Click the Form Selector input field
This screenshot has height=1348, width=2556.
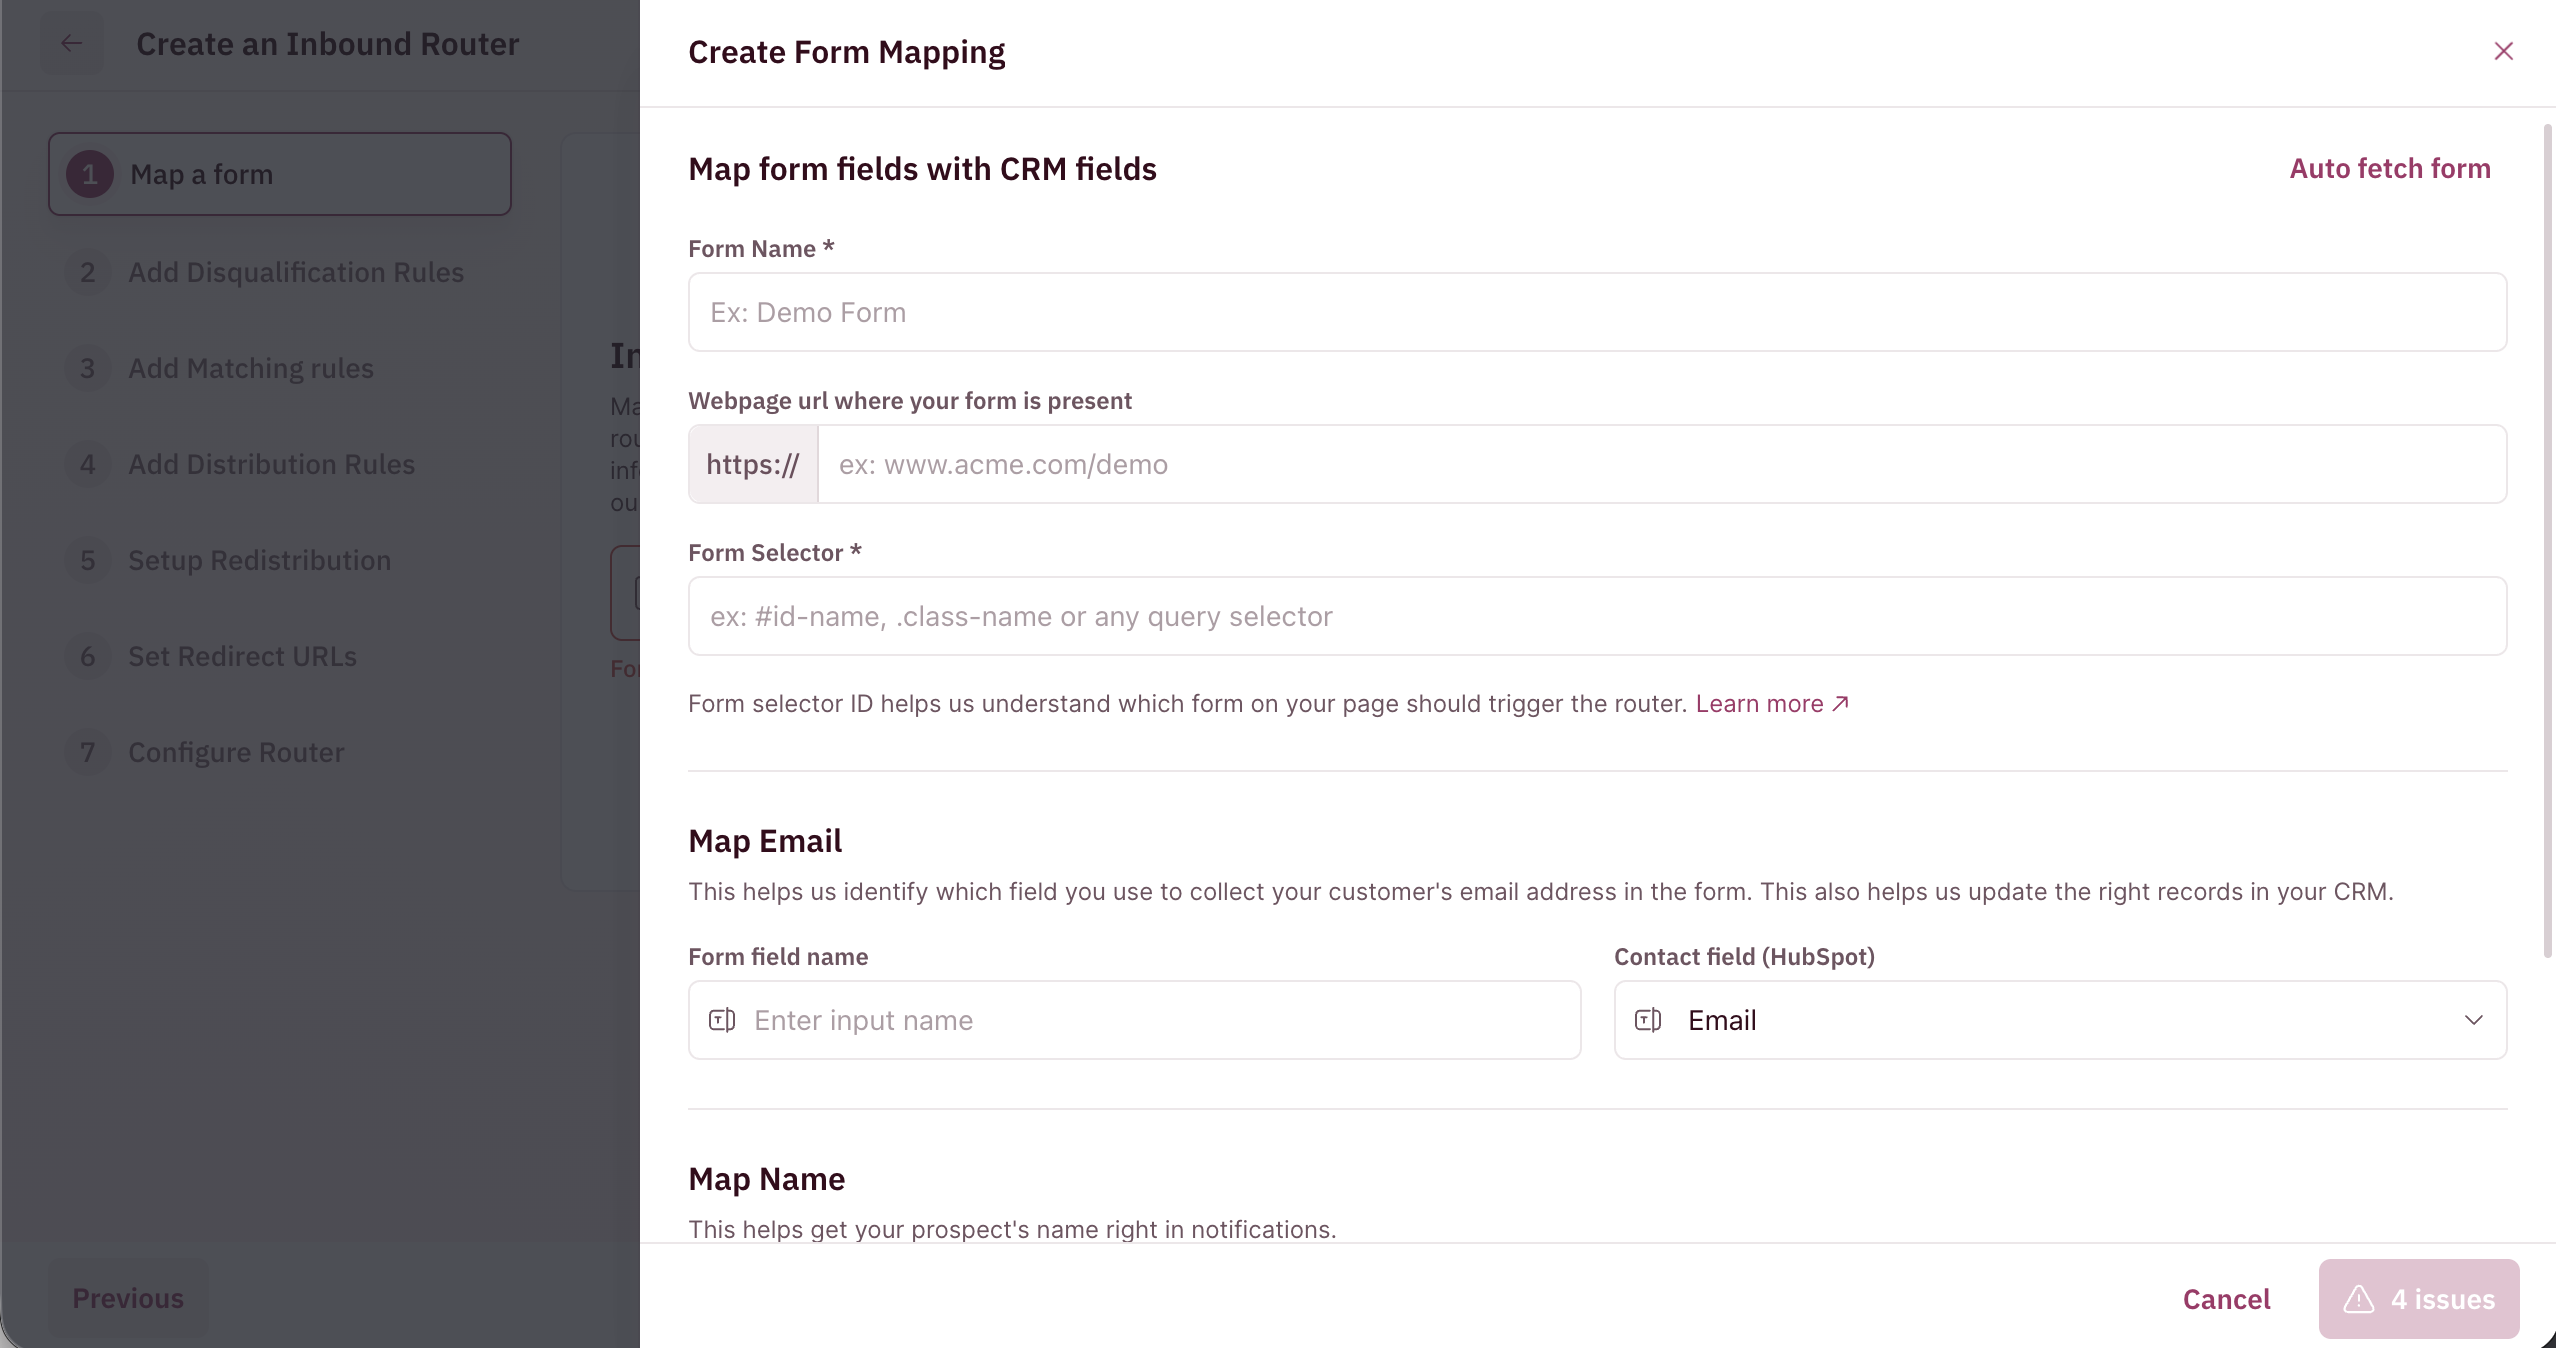click(x=1597, y=616)
